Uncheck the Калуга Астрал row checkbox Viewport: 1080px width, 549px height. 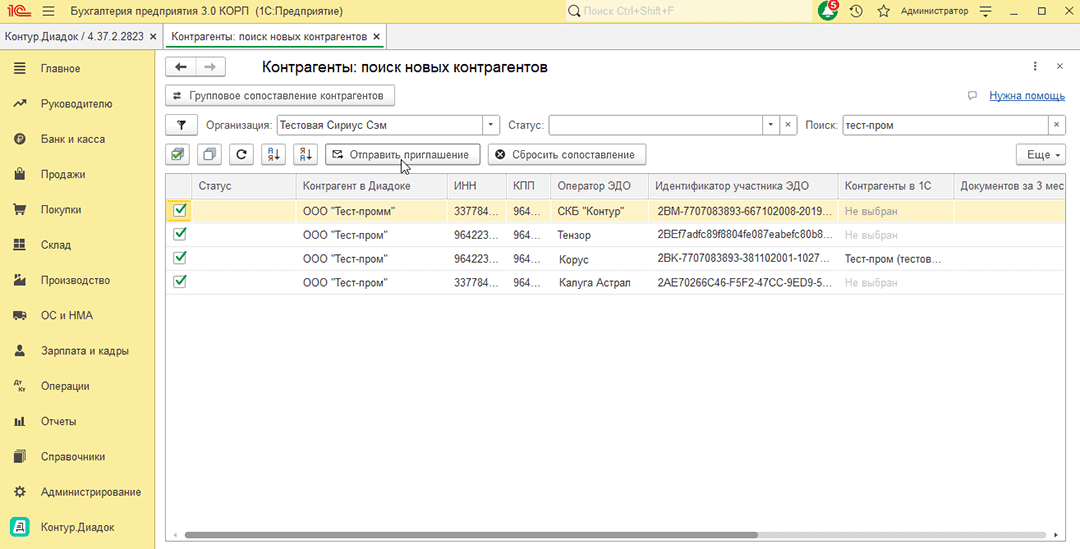(180, 282)
